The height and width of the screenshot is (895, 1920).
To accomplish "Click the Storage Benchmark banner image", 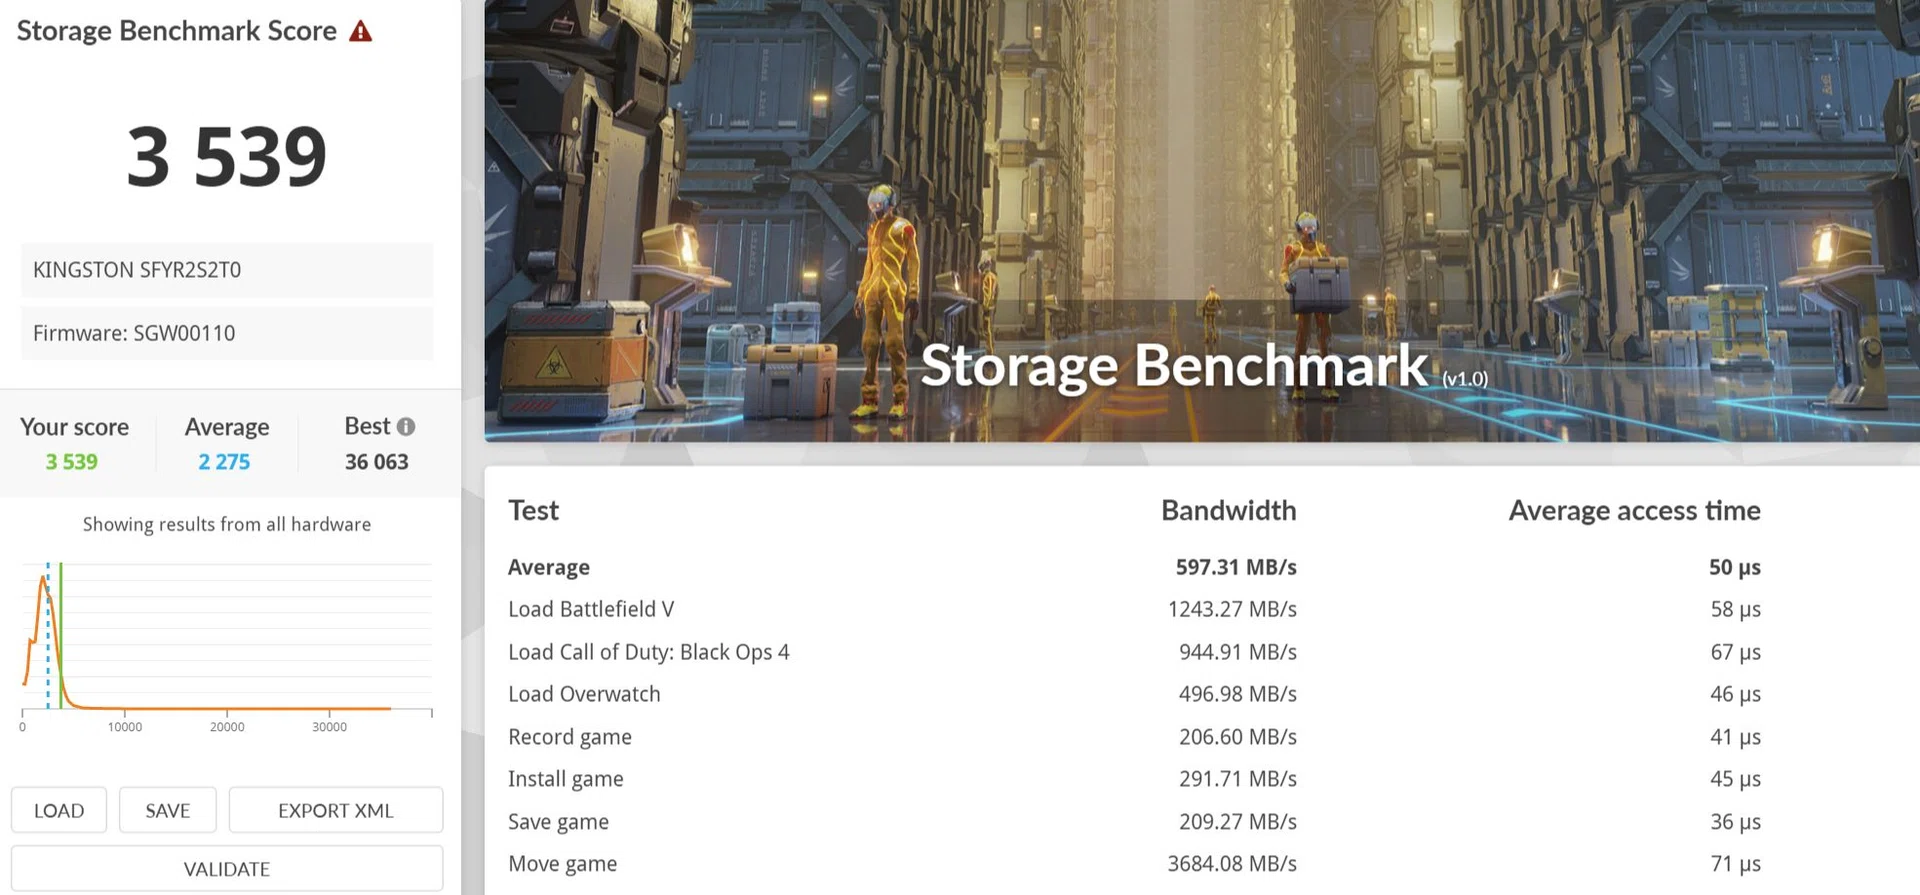I will (1201, 220).
